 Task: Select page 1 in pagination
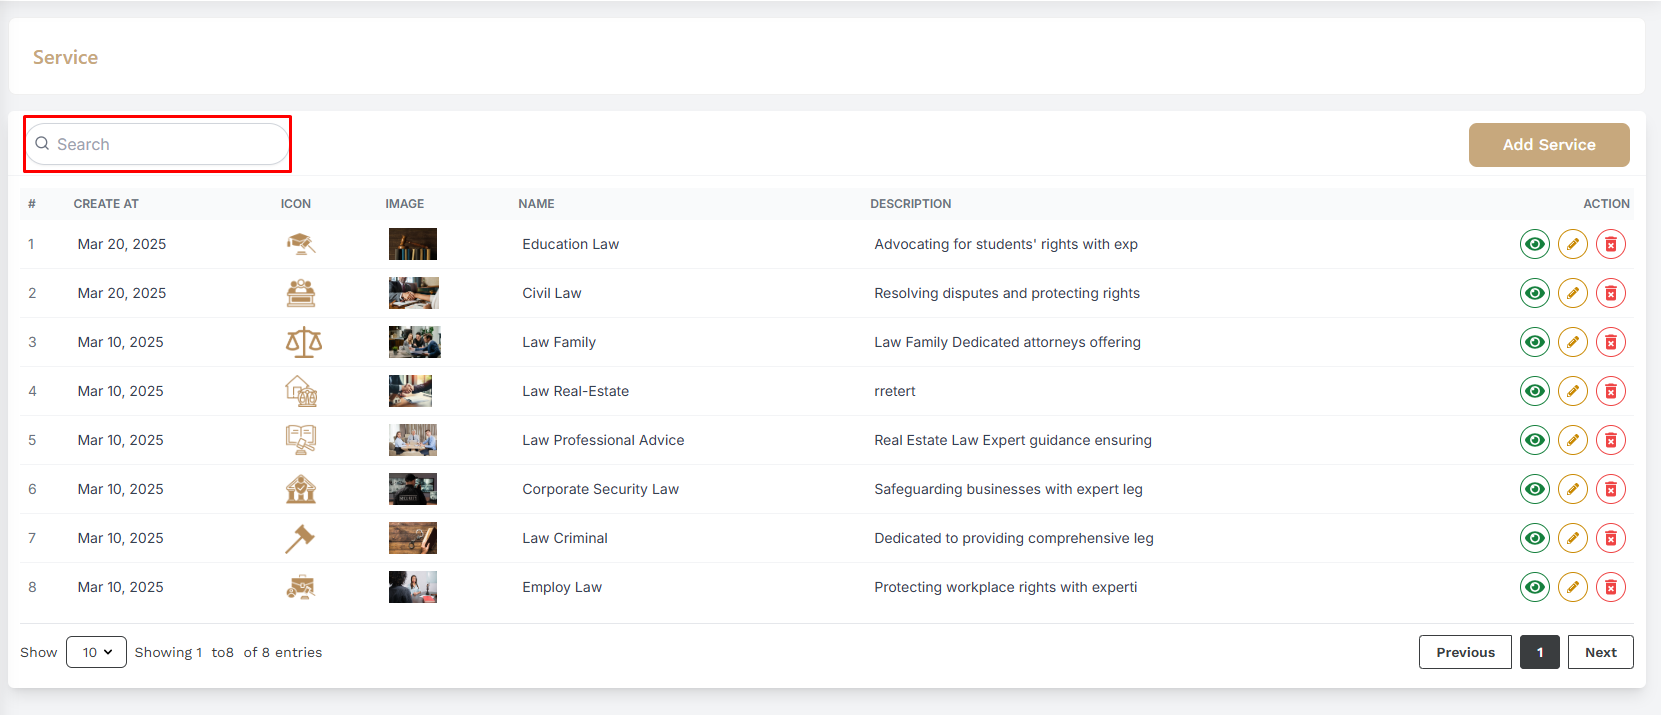pos(1540,652)
